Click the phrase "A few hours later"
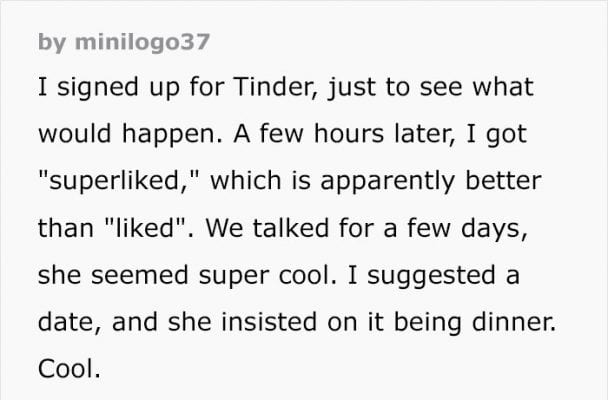 (285, 137)
